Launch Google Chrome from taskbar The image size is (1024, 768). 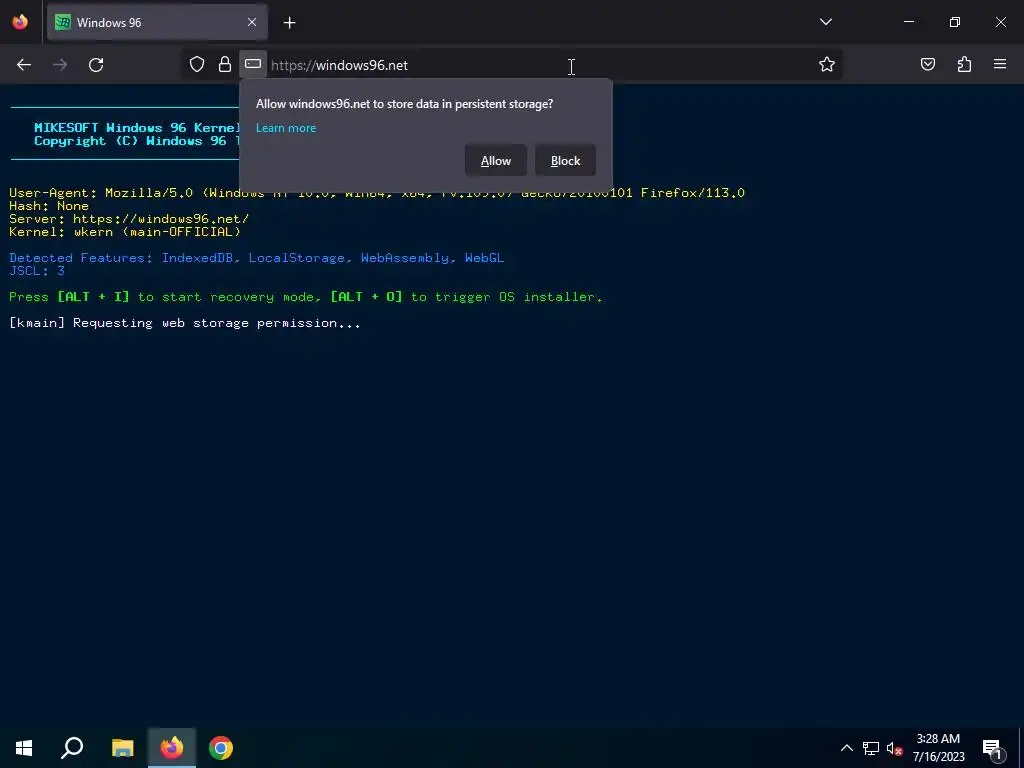(221, 748)
